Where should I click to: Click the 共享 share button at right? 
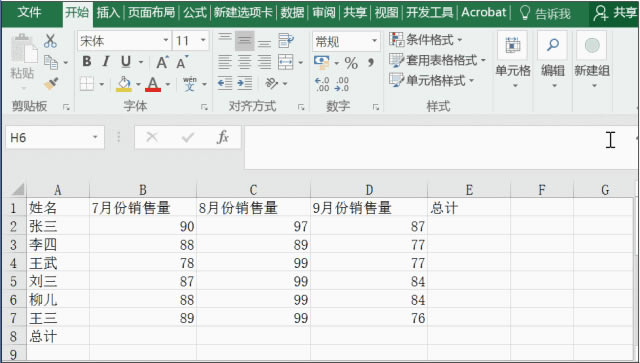pyautogui.click(x=615, y=13)
